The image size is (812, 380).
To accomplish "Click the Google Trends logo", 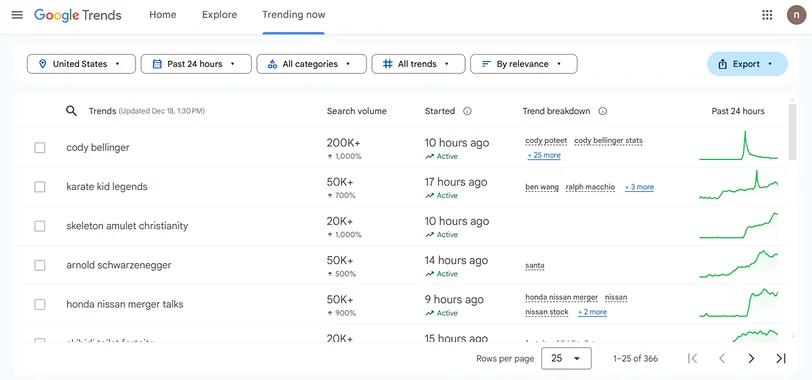I will point(78,15).
